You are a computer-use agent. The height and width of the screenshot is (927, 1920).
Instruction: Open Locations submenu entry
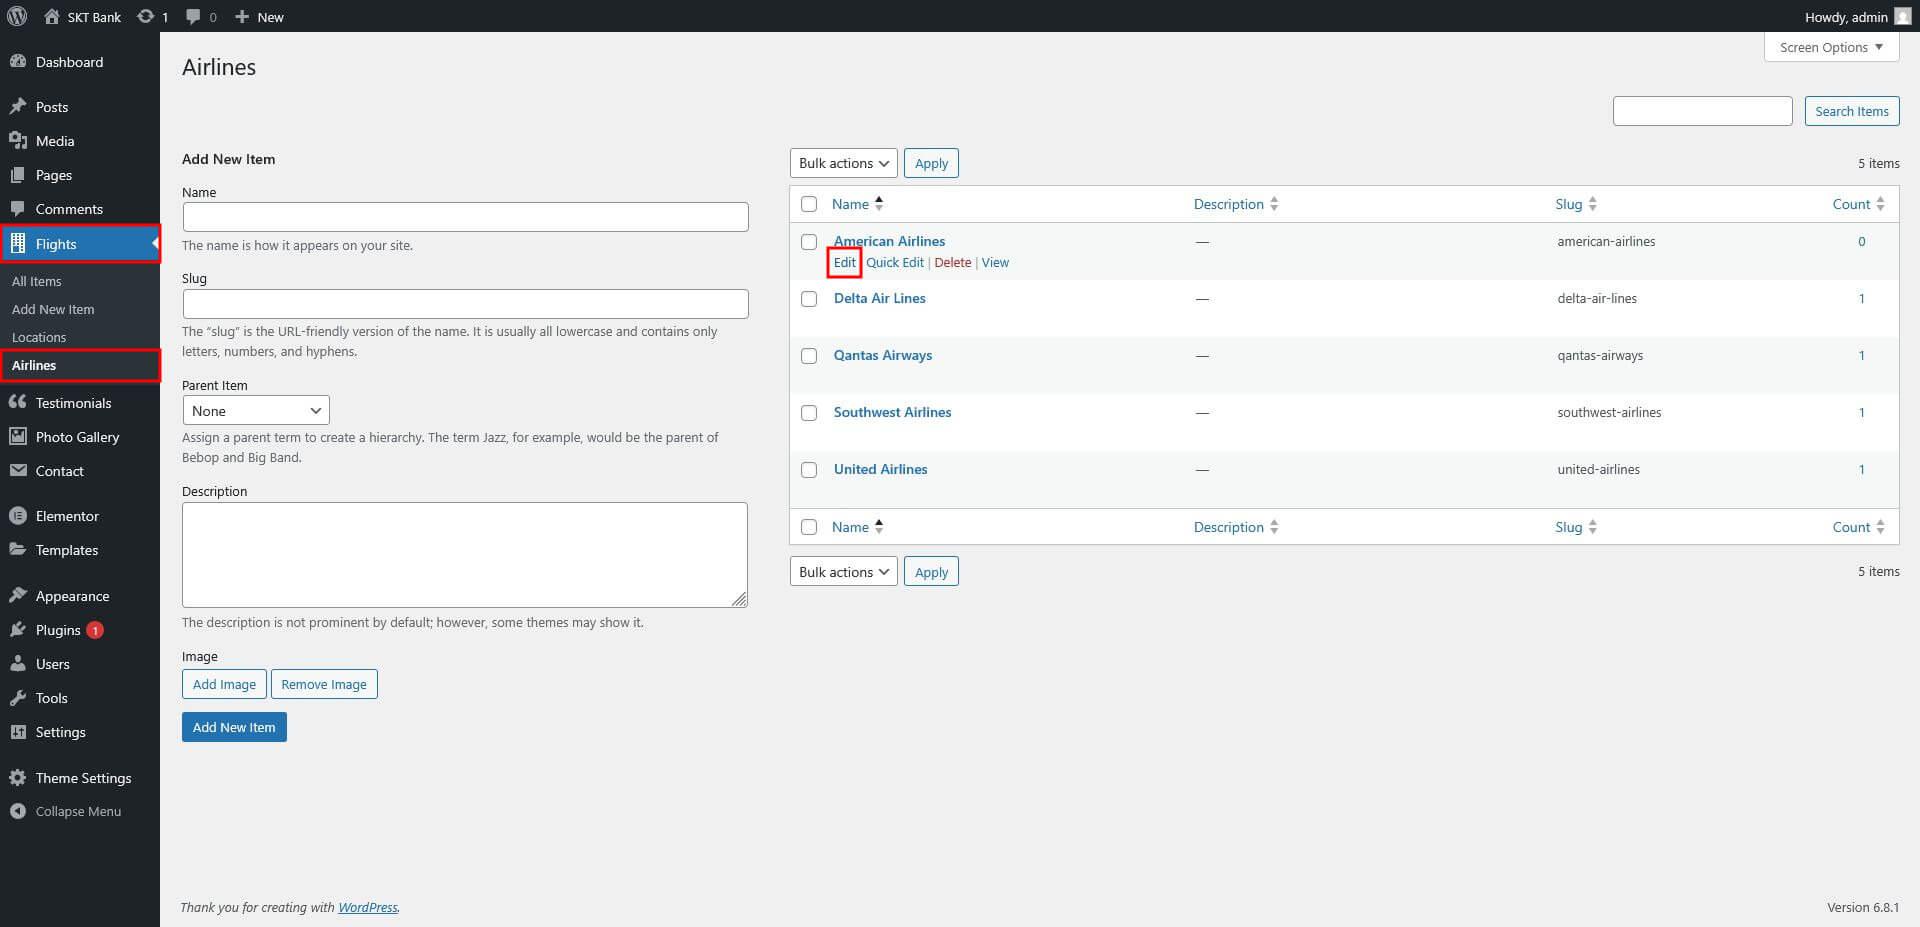(x=39, y=337)
